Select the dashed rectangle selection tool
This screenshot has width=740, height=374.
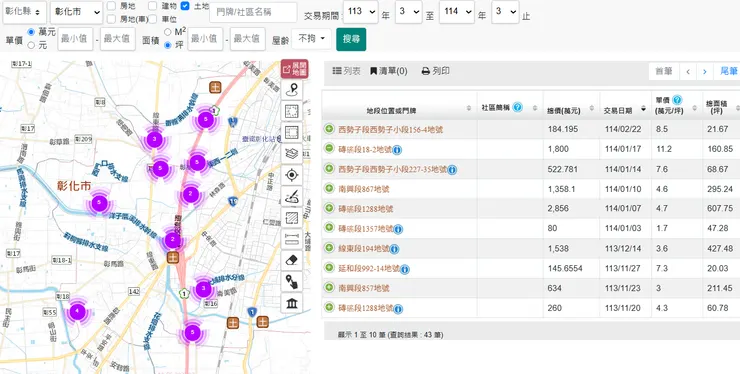point(292,111)
